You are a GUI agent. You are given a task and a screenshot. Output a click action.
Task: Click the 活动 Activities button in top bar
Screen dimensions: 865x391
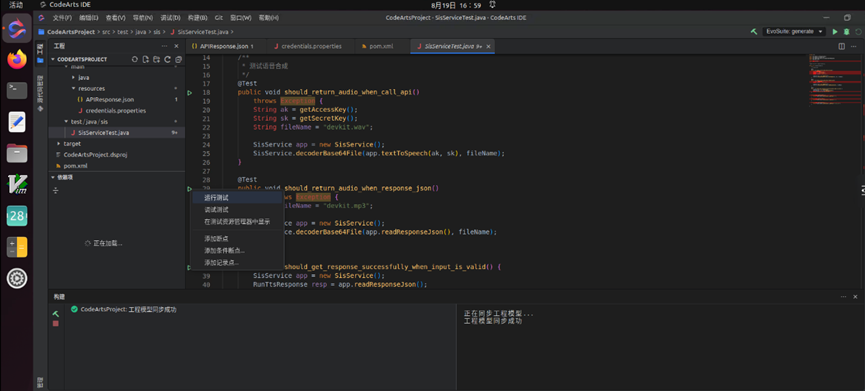click(16, 5)
